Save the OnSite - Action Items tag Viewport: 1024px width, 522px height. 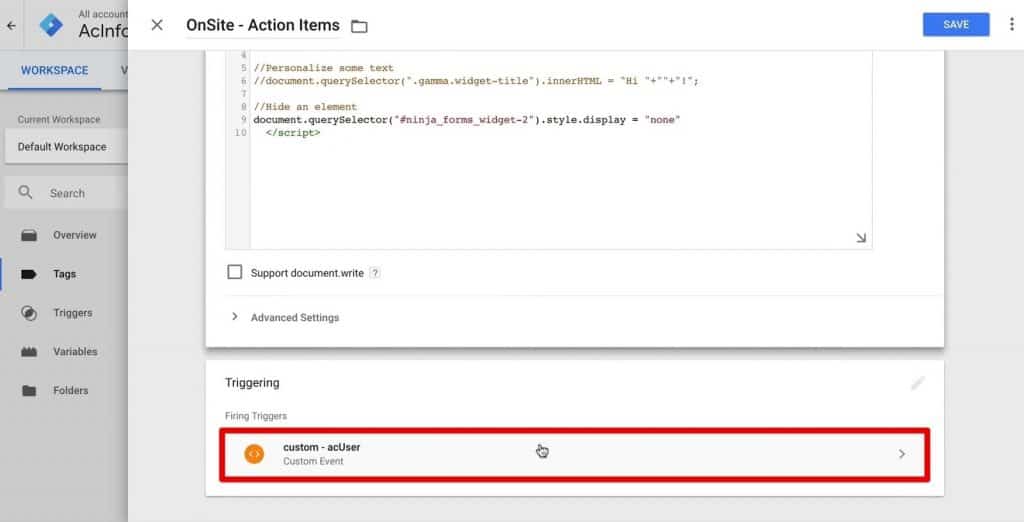[955, 24]
